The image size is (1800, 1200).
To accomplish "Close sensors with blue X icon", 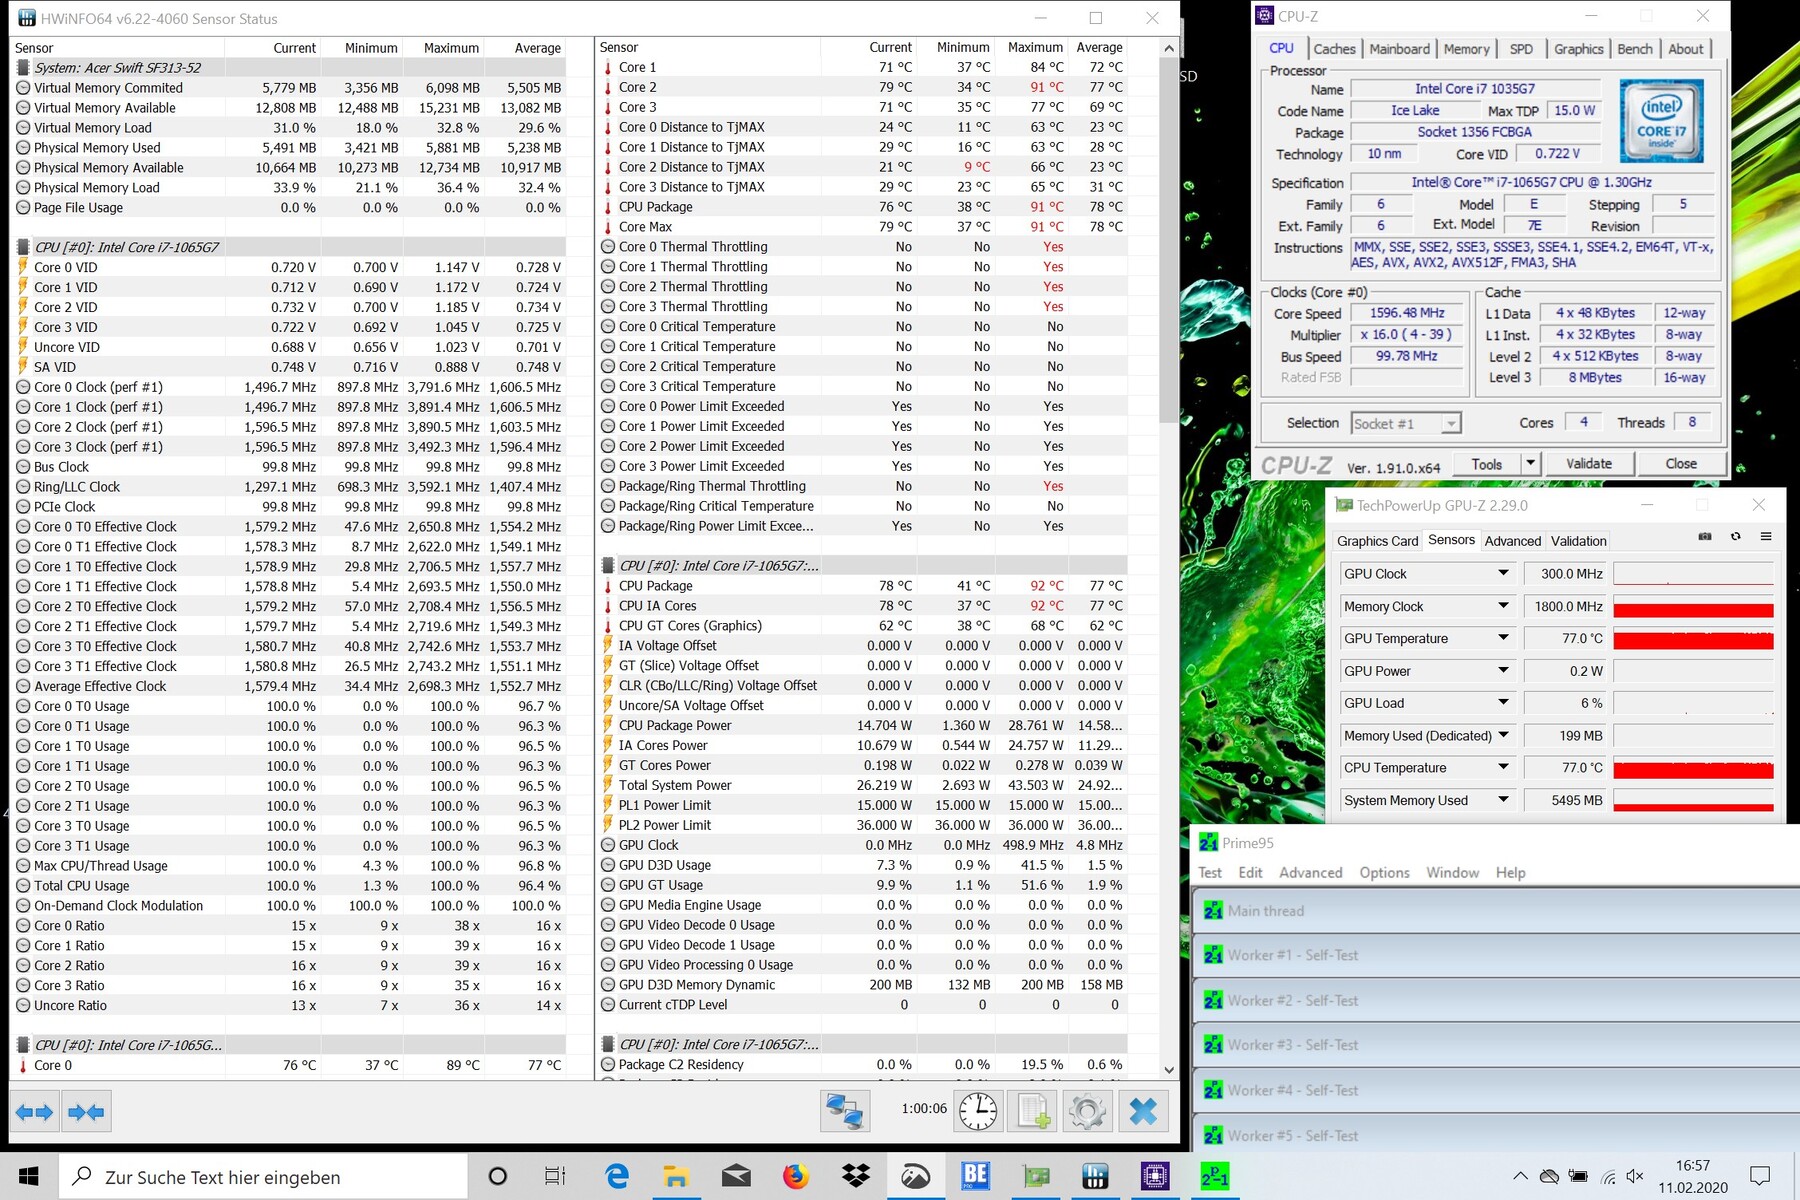I will pos(1143,1111).
